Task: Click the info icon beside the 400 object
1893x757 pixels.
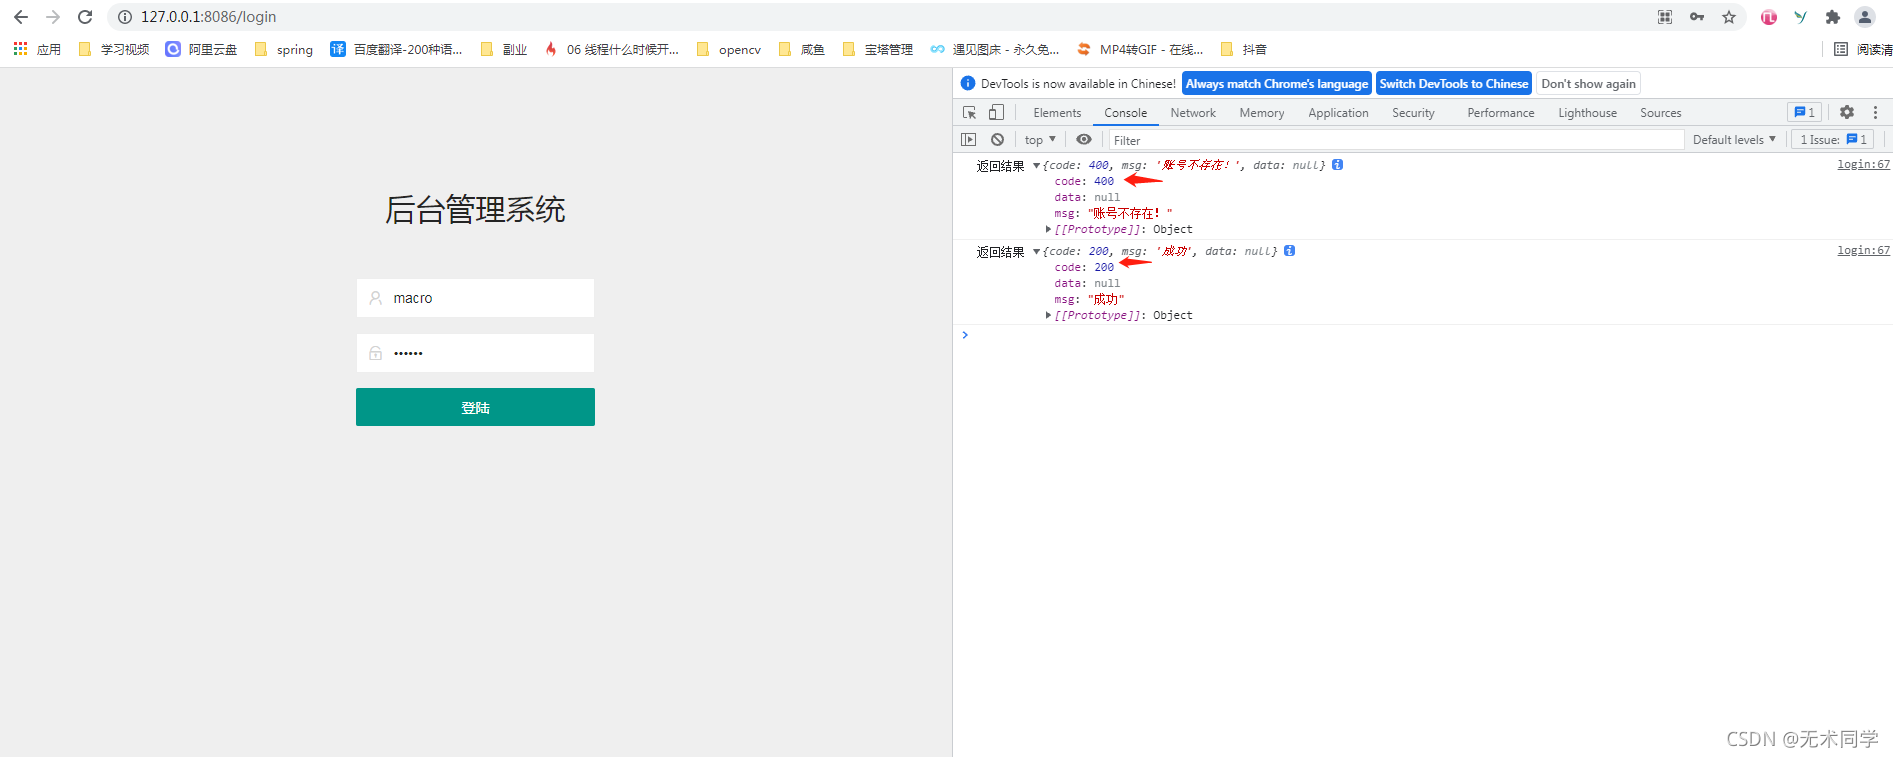Action: tap(1337, 165)
